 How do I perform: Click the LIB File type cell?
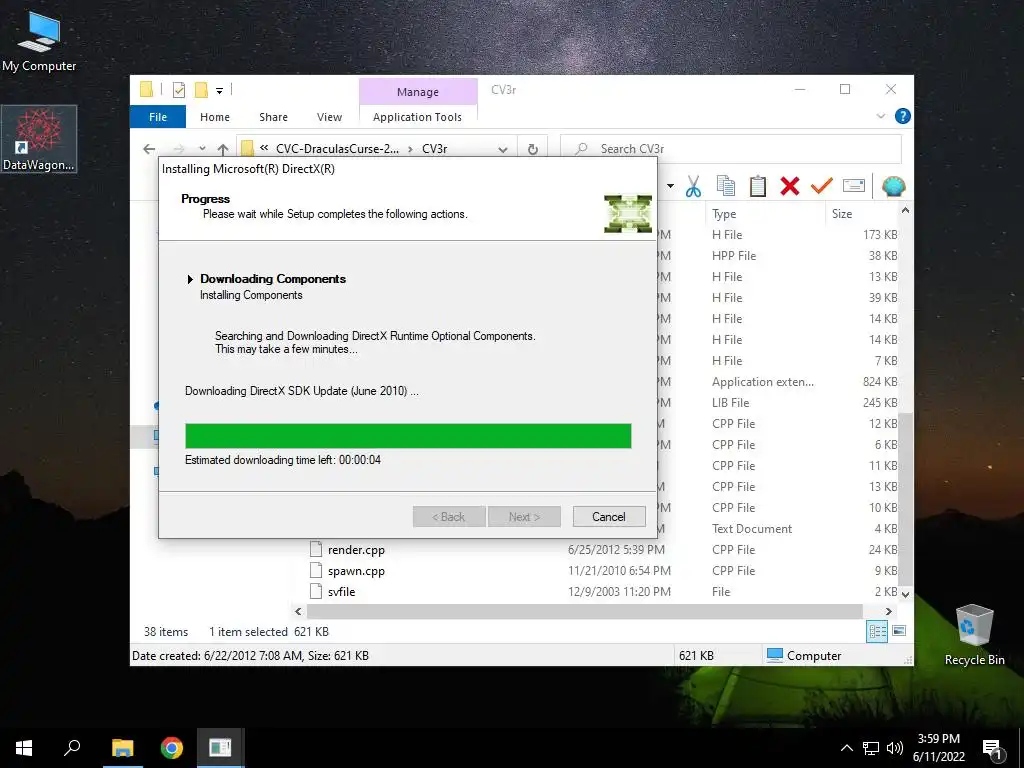coord(730,402)
